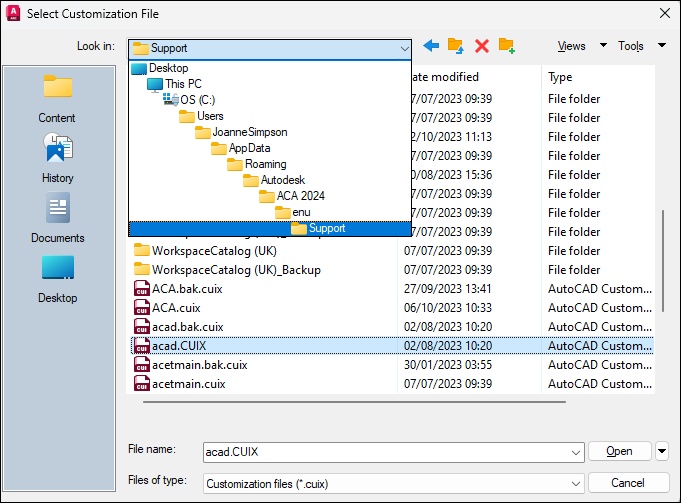Click the vertical scrollbar in file list
The width and height of the screenshot is (681, 503).
(663, 261)
